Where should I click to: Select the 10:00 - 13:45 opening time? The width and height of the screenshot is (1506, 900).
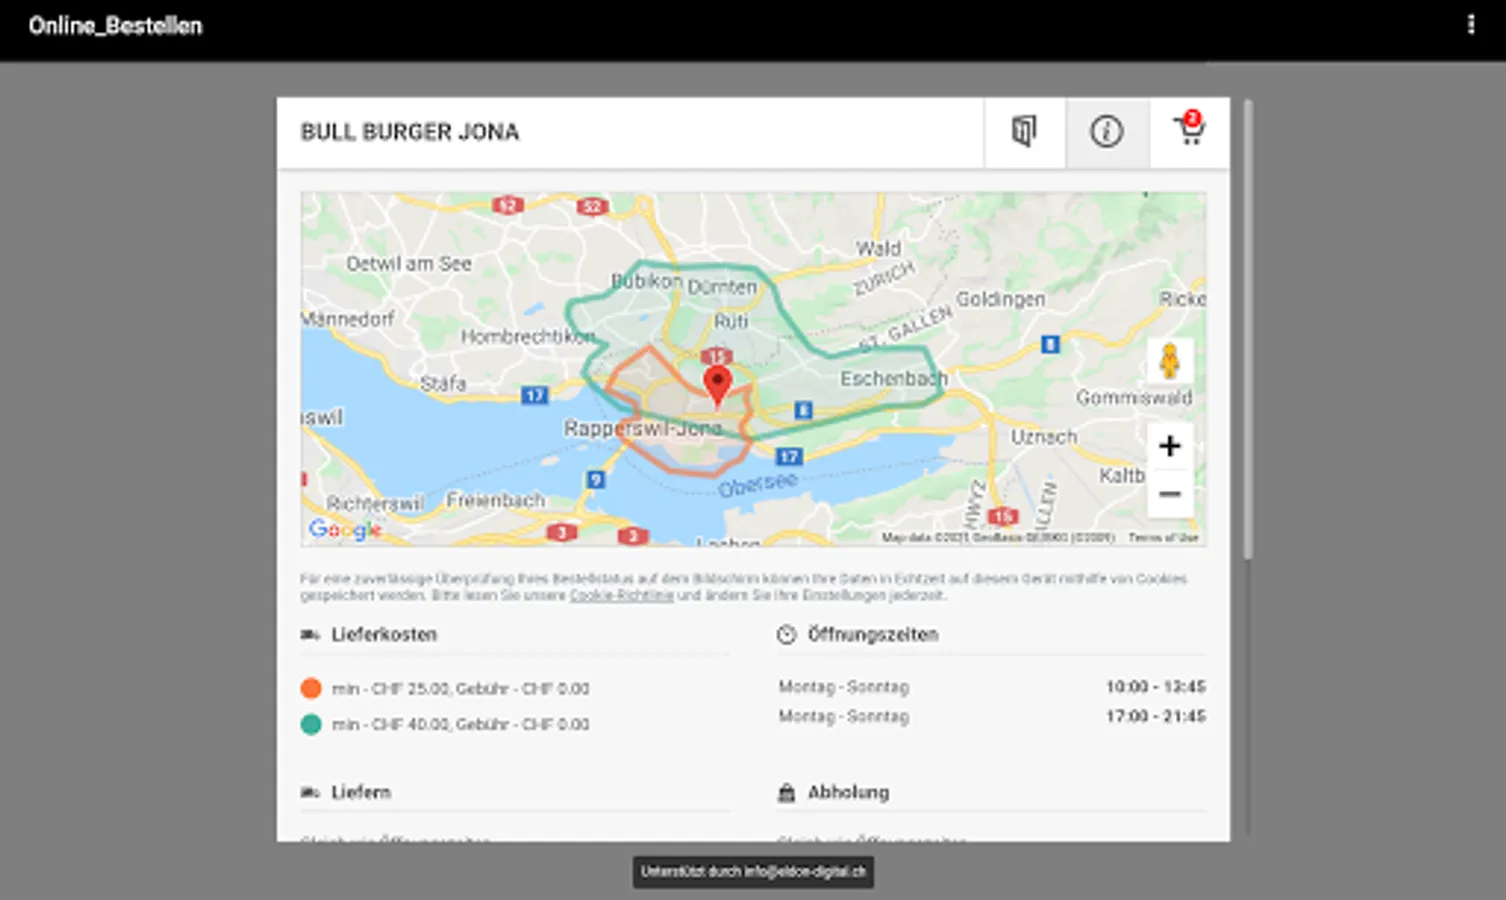point(1155,687)
